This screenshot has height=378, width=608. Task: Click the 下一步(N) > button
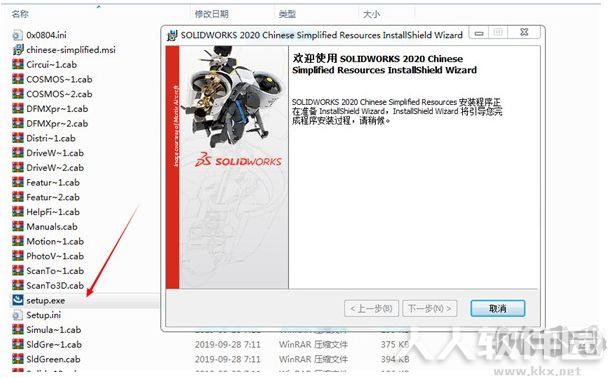pos(430,308)
